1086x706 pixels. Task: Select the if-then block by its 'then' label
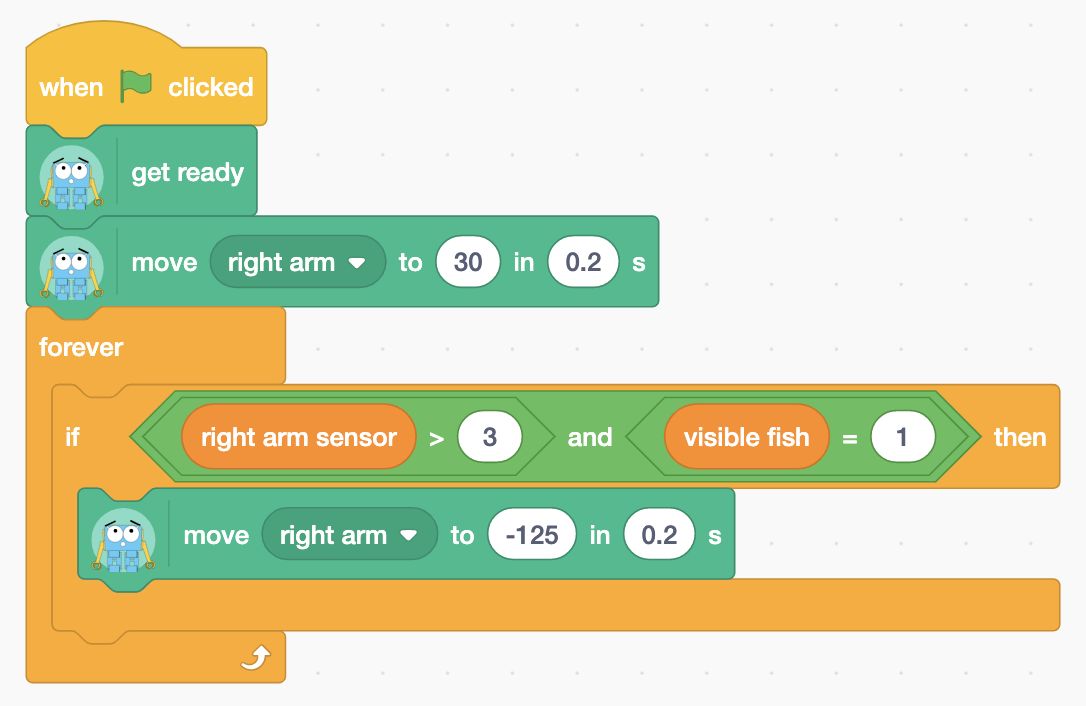click(1020, 437)
